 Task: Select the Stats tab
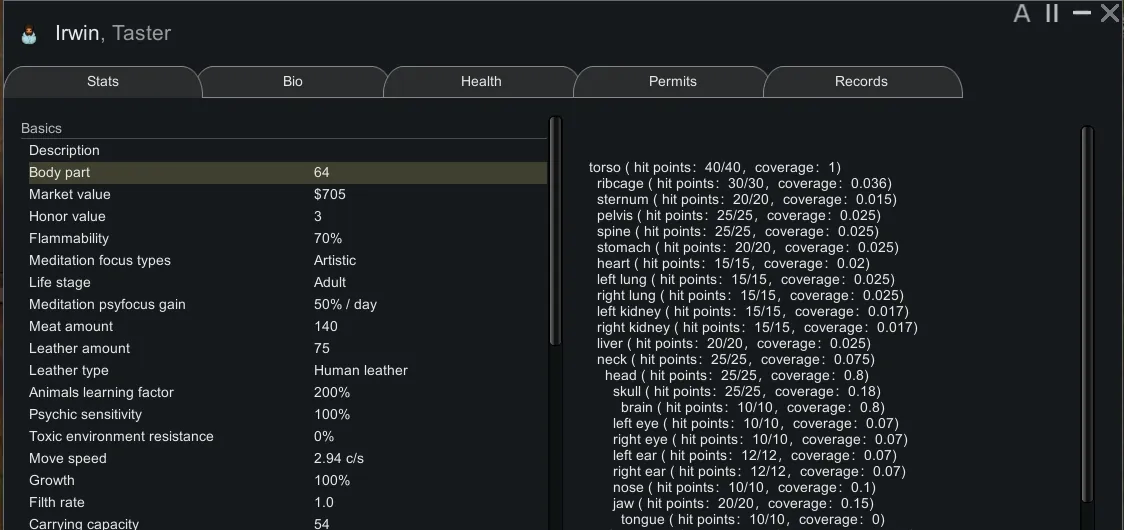click(103, 82)
